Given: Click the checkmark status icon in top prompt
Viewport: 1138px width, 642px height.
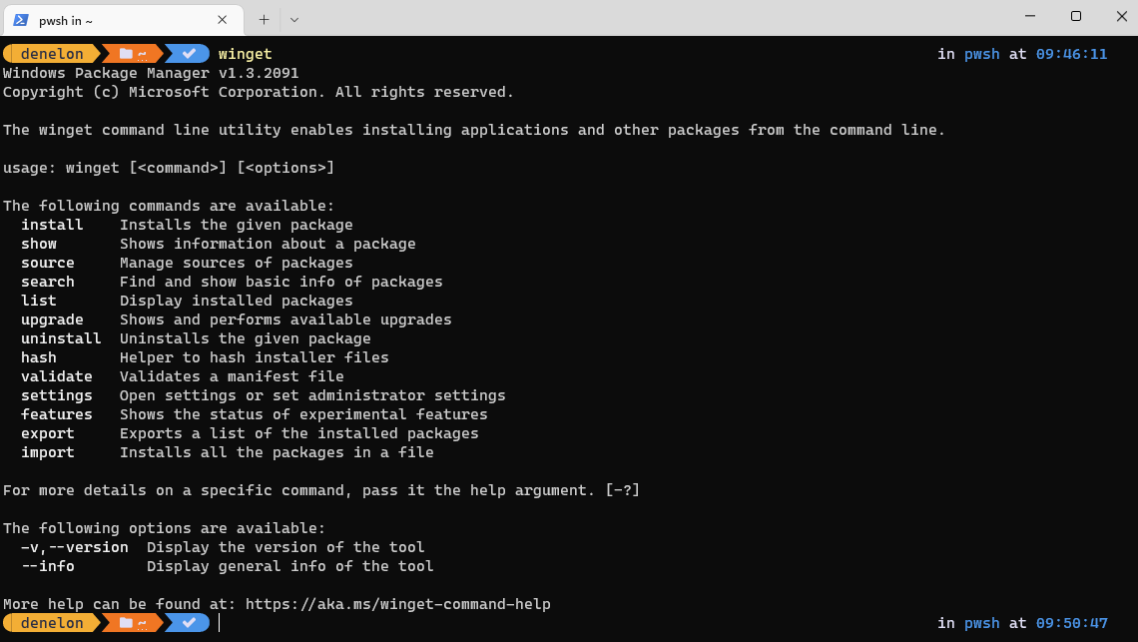Looking at the screenshot, I should click(x=189, y=54).
